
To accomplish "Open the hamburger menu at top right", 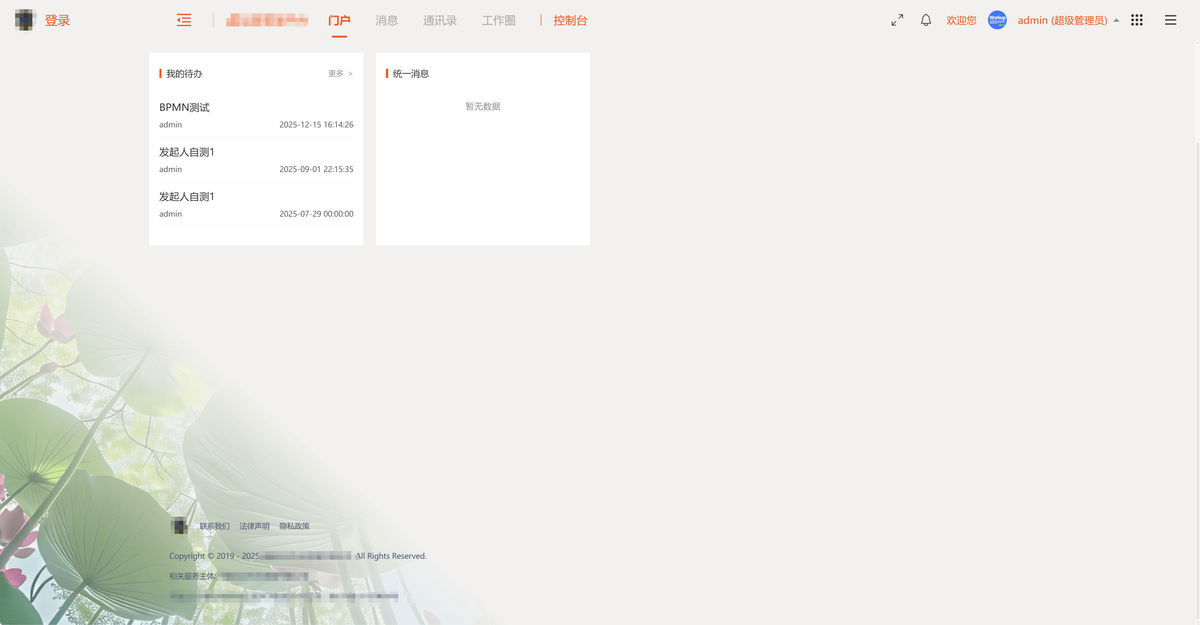I will click(1170, 20).
